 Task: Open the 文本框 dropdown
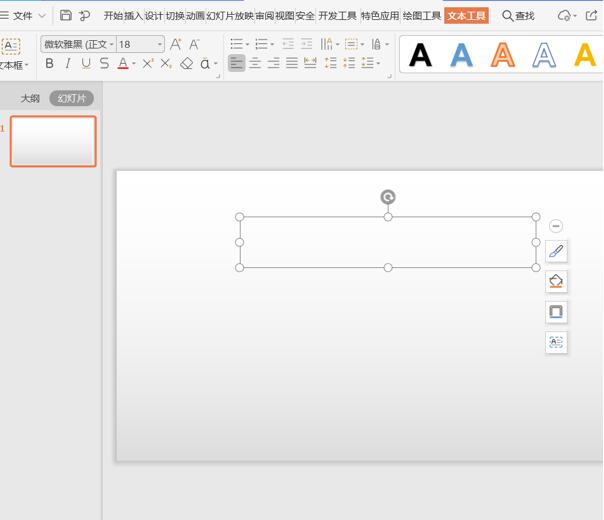click(14, 65)
